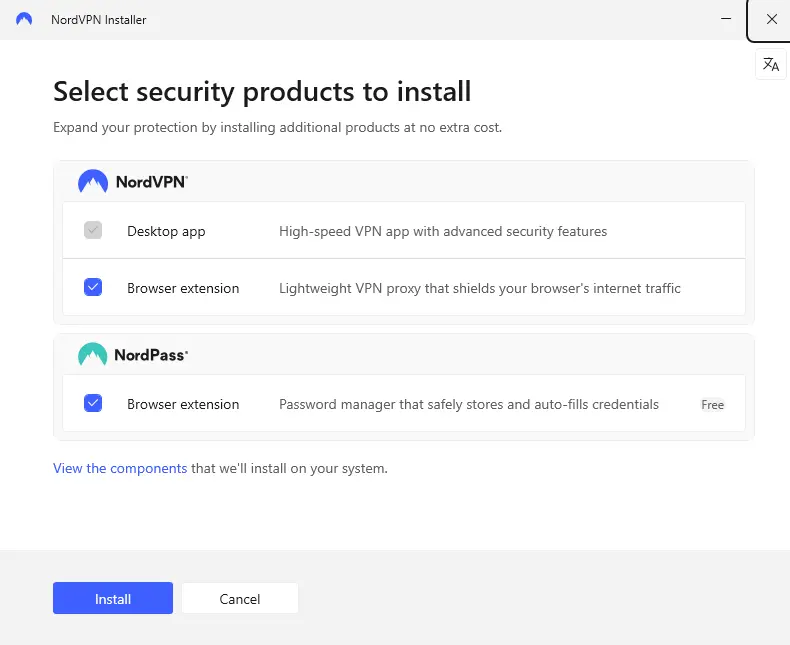Image resolution: width=790 pixels, height=645 pixels.
Task: Open the language translation icon
Action: click(x=770, y=64)
